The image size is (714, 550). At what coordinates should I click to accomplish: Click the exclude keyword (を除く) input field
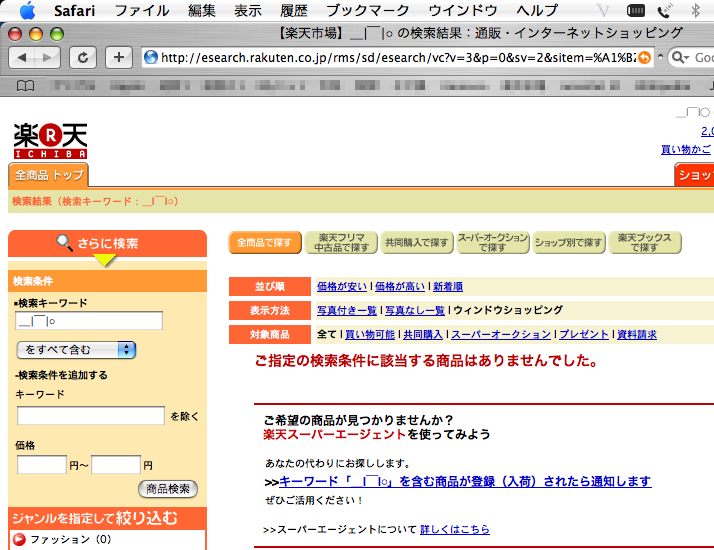coord(91,416)
